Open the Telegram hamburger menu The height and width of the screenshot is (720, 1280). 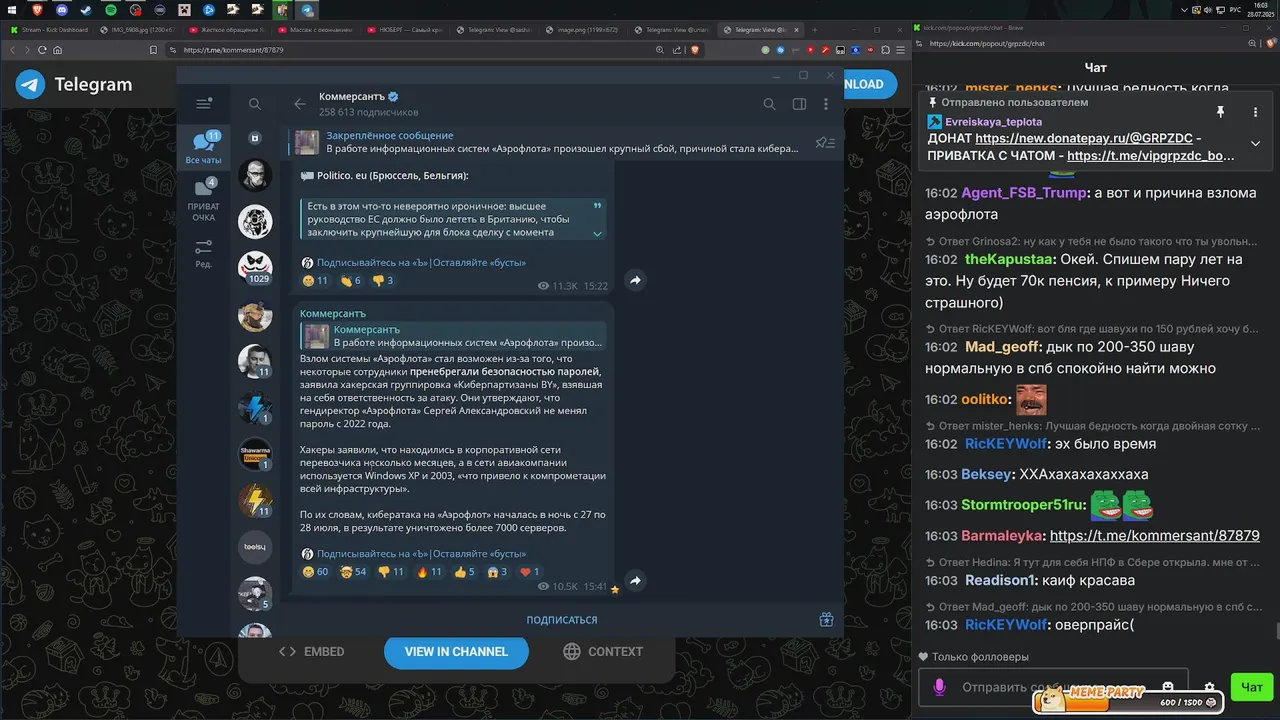coord(204,103)
